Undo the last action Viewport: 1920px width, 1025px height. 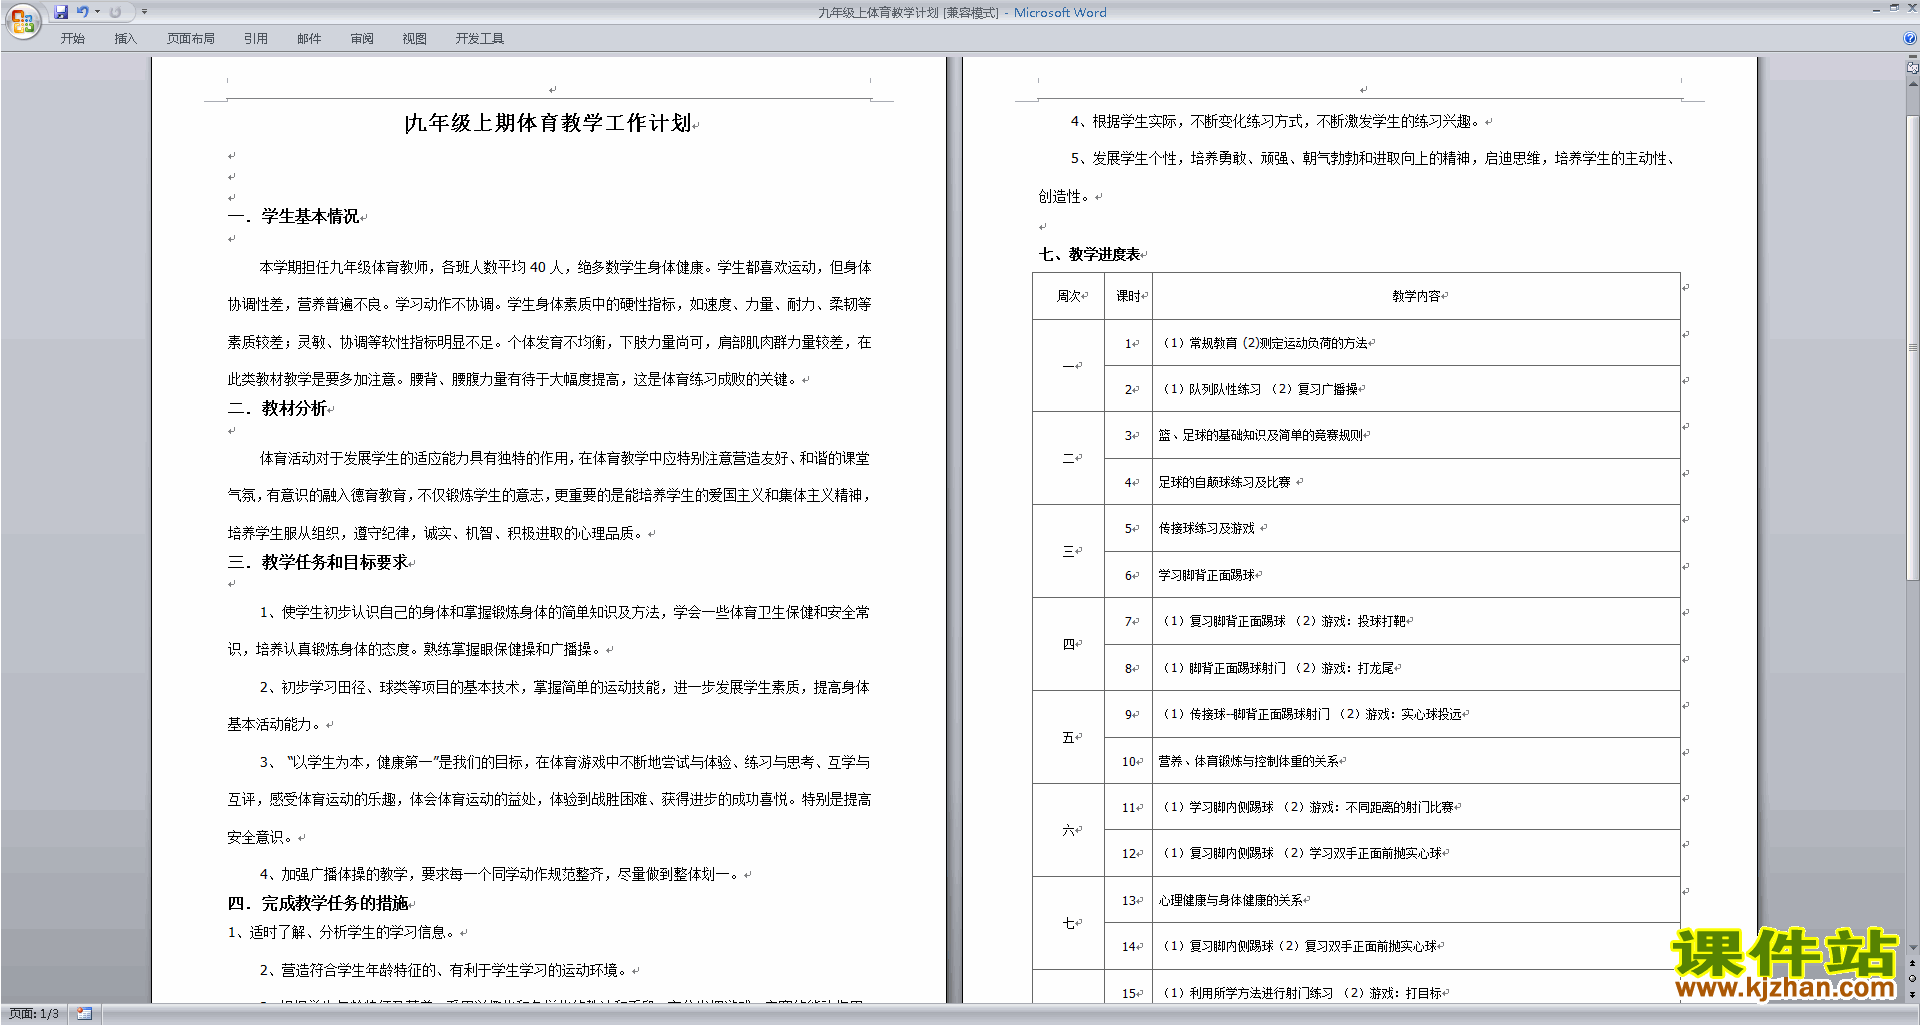point(83,12)
